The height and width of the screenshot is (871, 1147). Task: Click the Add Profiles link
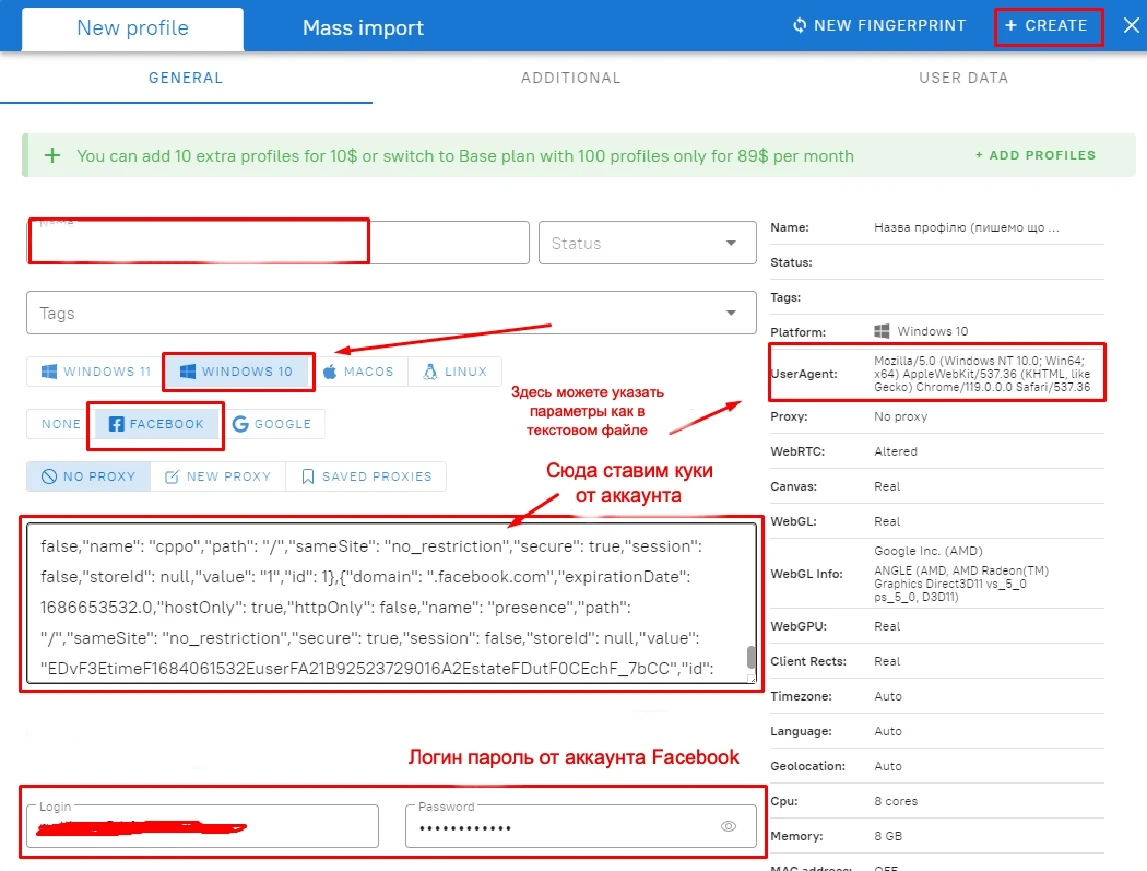coord(1036,156)
